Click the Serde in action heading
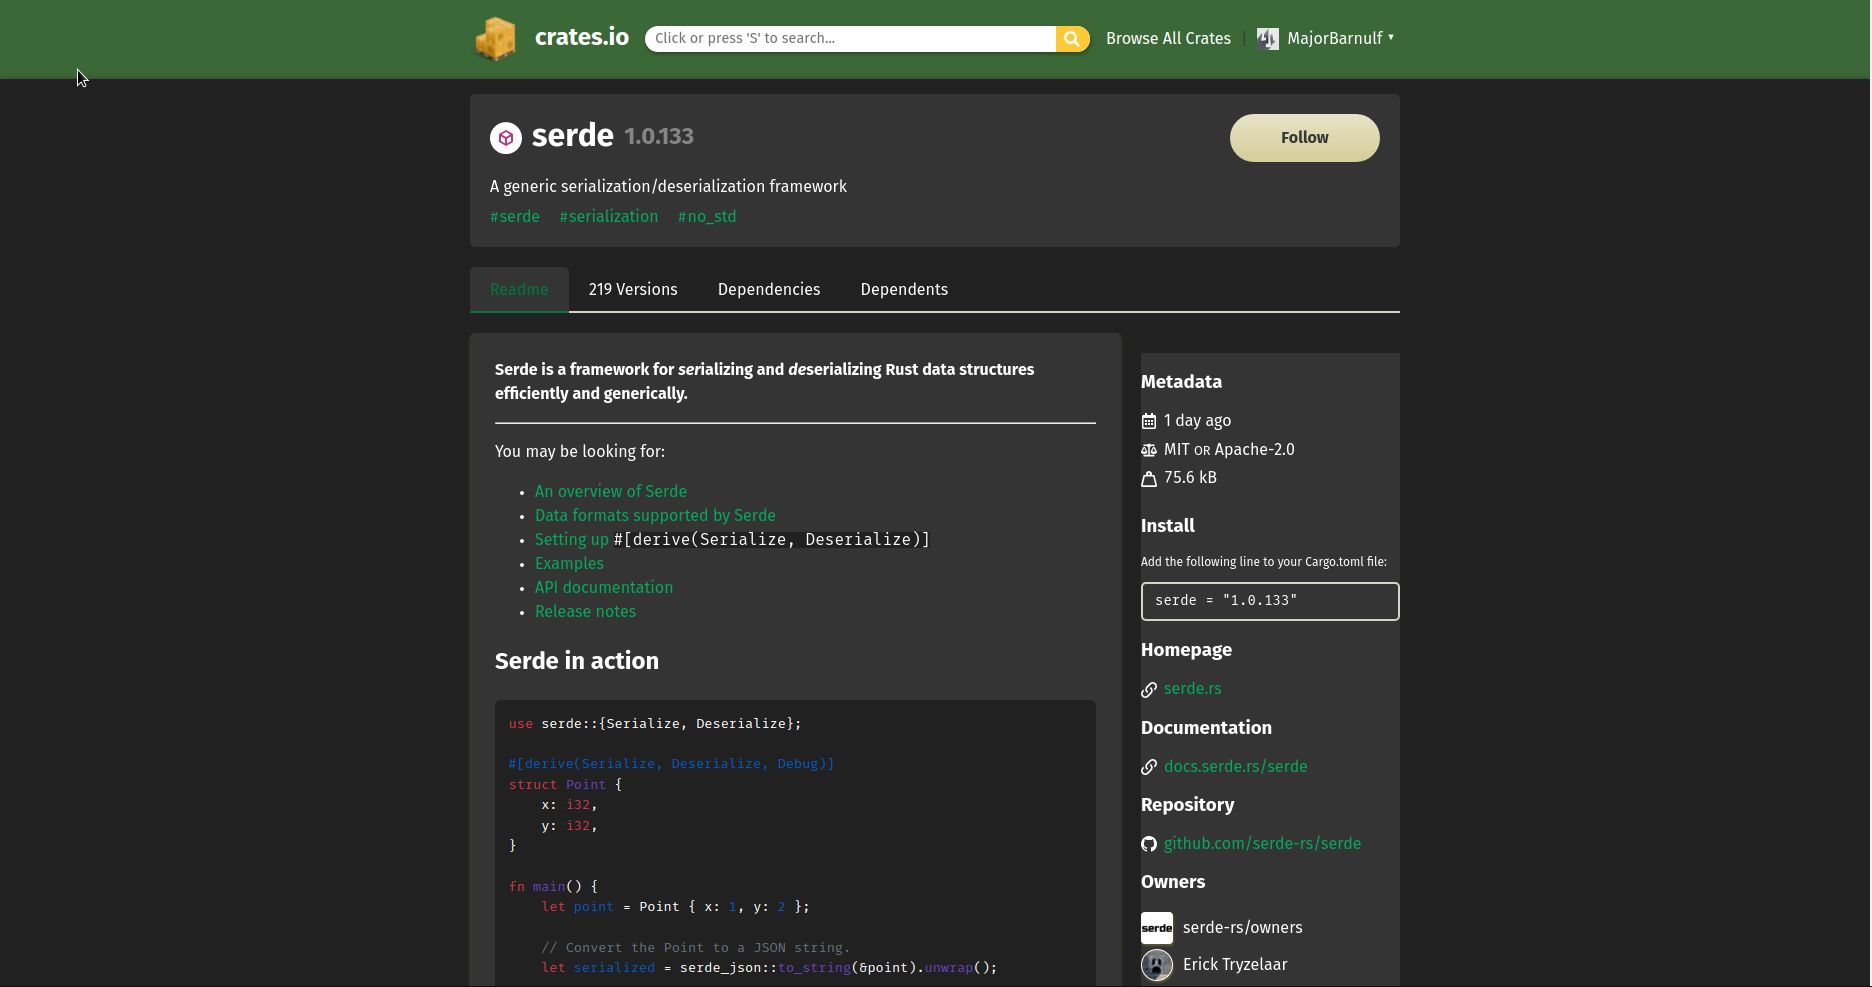This screenshot has width=1872, height=987. coord(577,661)
